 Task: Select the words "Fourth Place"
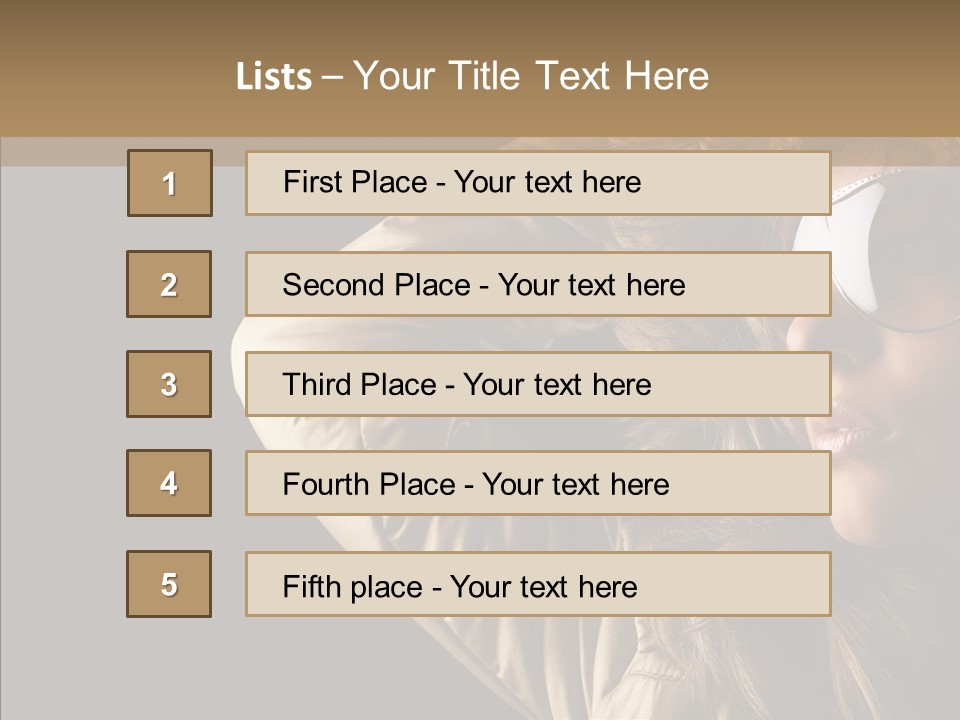tap(368, 485)
